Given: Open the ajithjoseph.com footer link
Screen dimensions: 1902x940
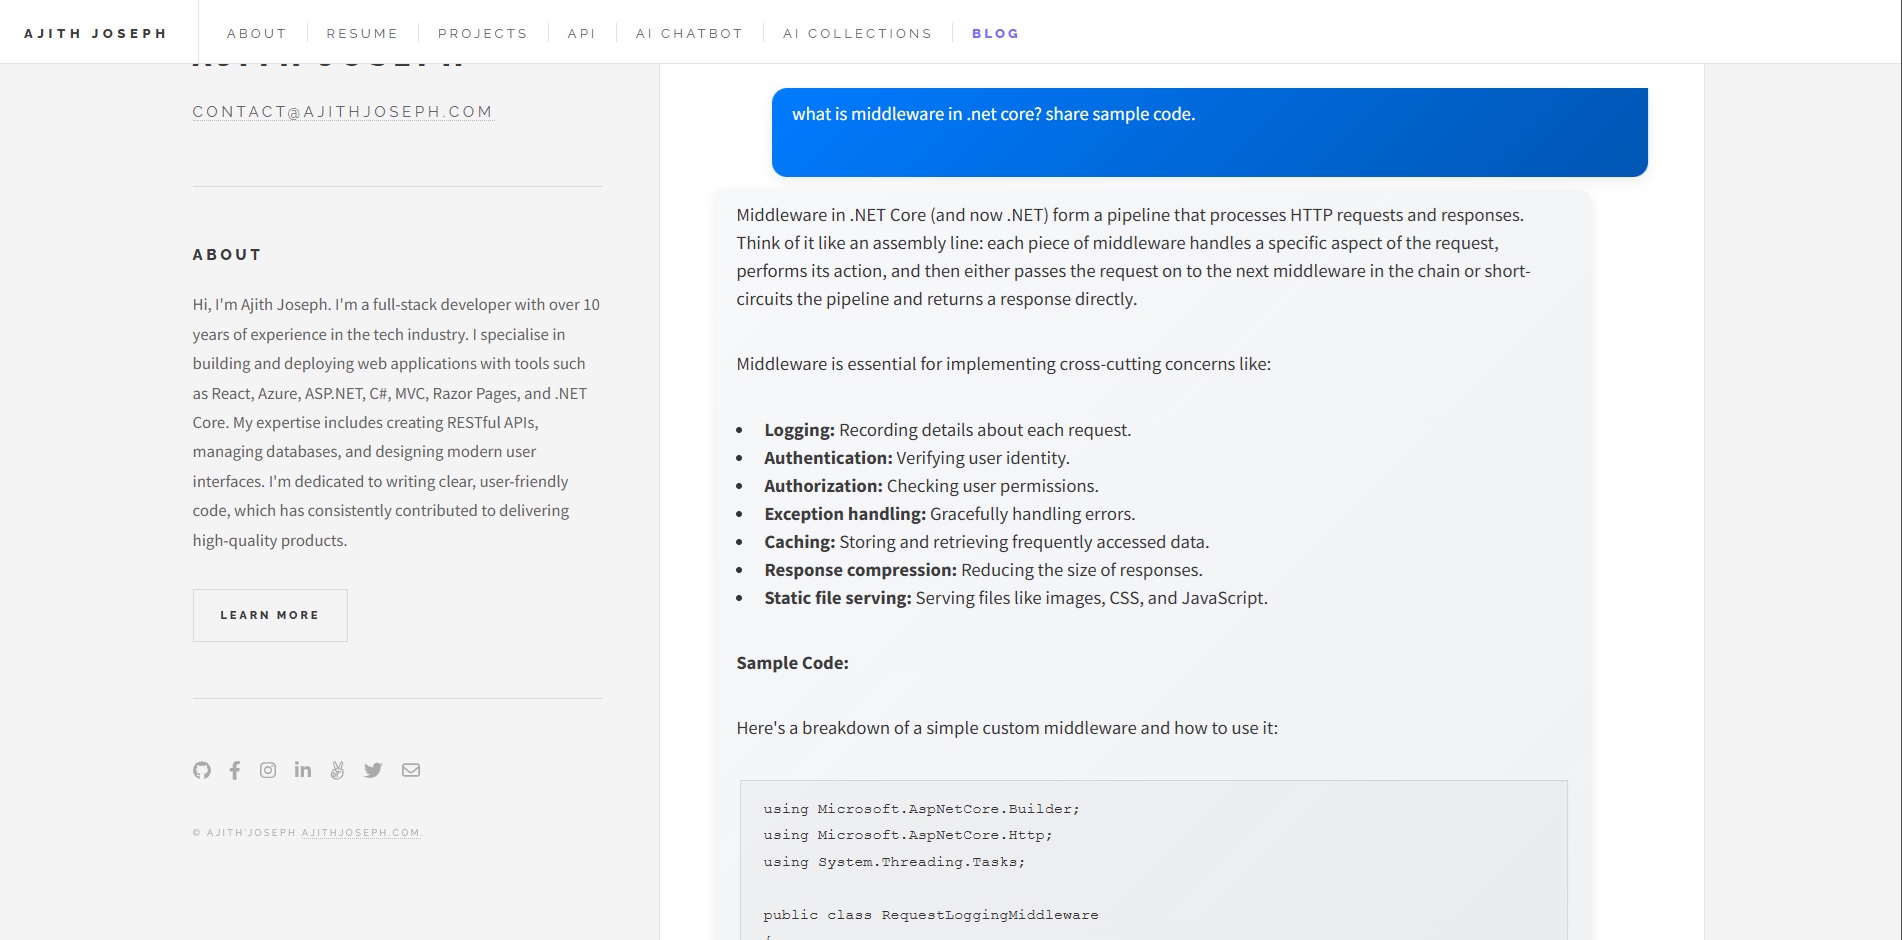Looking at the screenshot, I should tap(361, 833).
